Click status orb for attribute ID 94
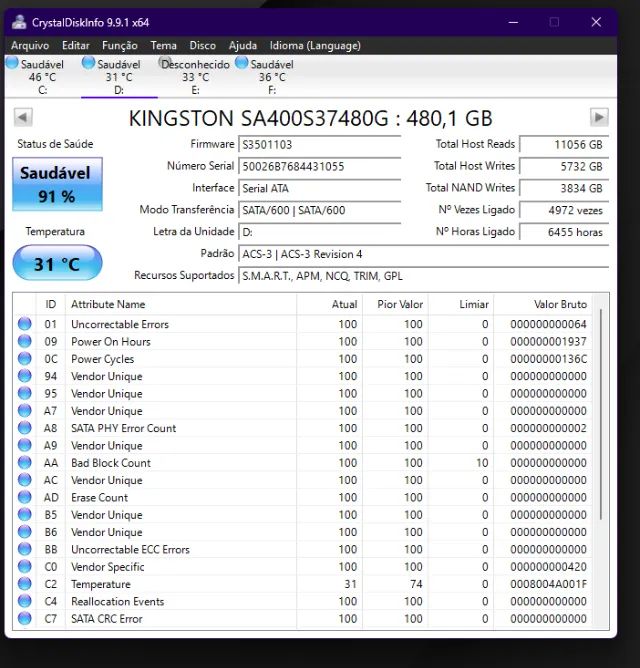Image resolution: width=640 pixels, height=668 pixels. coord(25,376)
